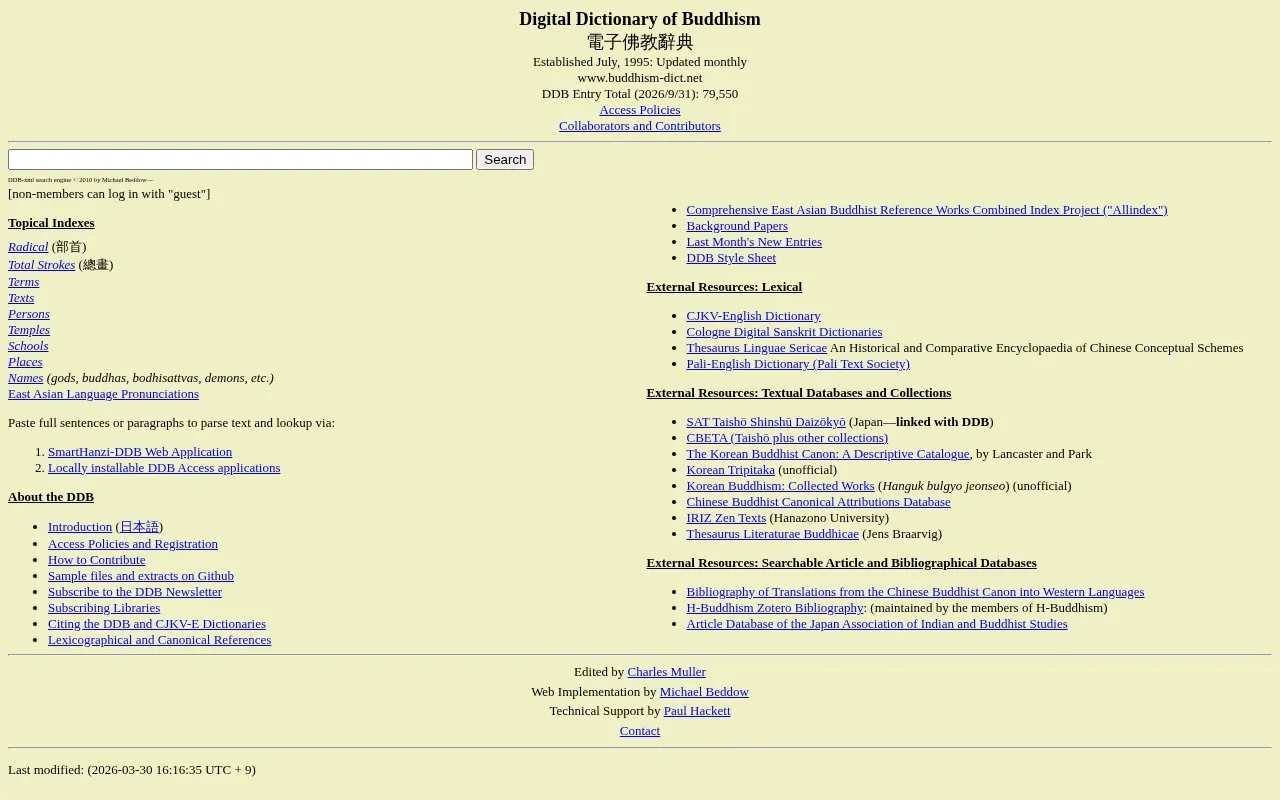This screenshot has height=800, width=1280.
Task: Browse the Persons index
Action: point(29,314)
